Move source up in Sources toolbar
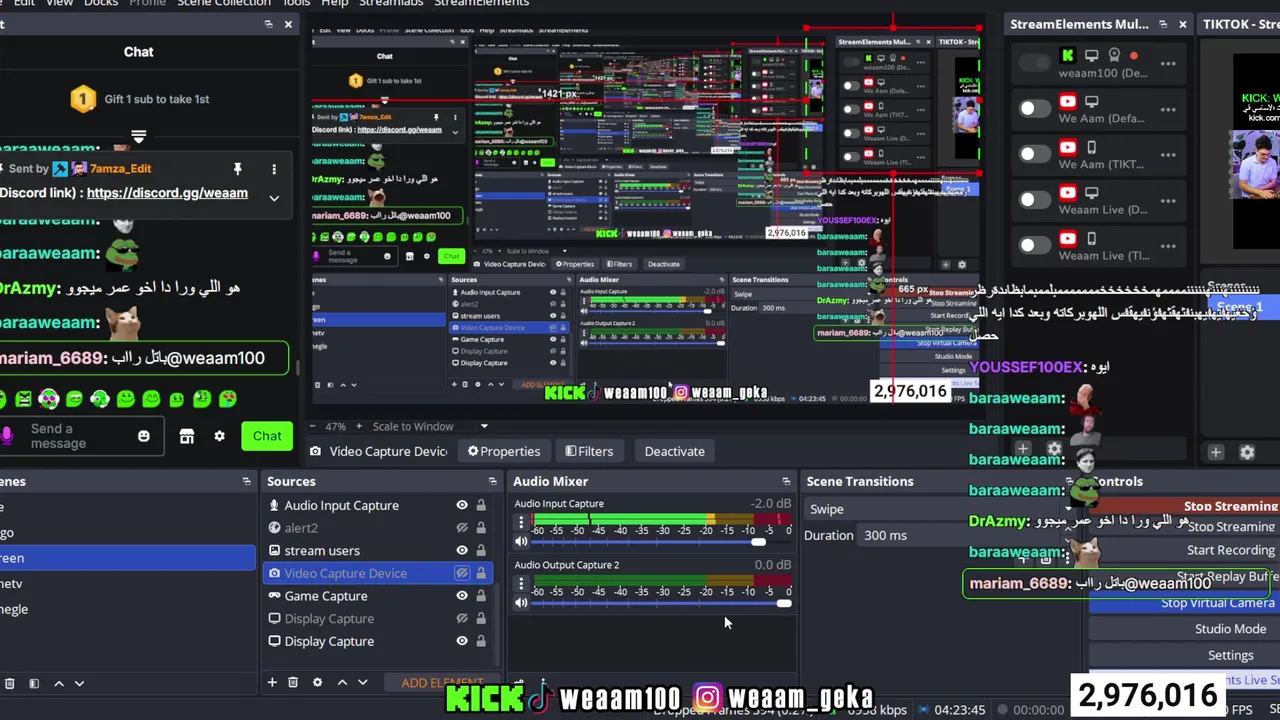The image size is (1280, 720). [342, 682]
